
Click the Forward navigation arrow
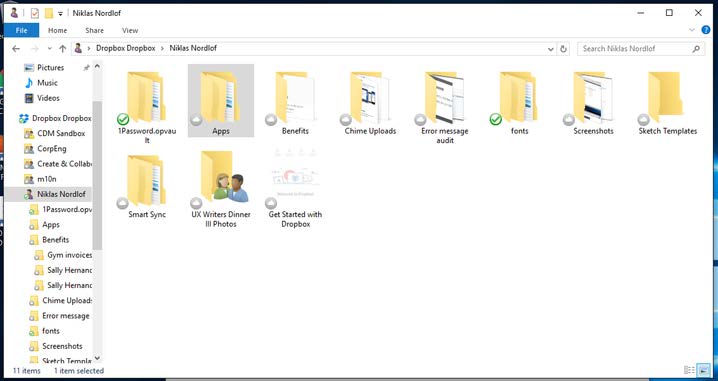(x=34, y=49)
